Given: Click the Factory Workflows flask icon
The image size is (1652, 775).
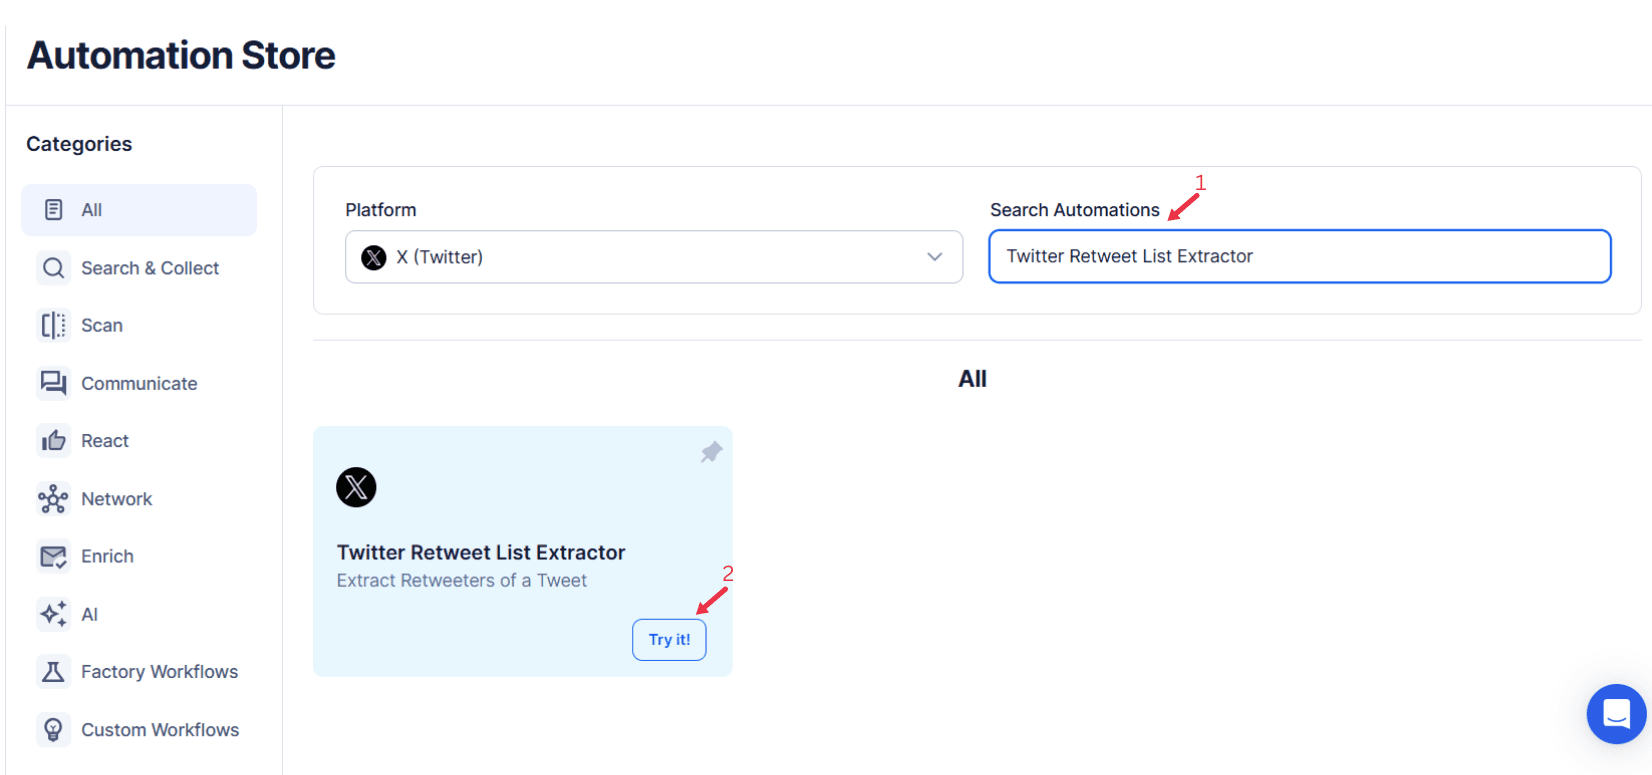Looking at the screenshot, I should pos(53,671).
